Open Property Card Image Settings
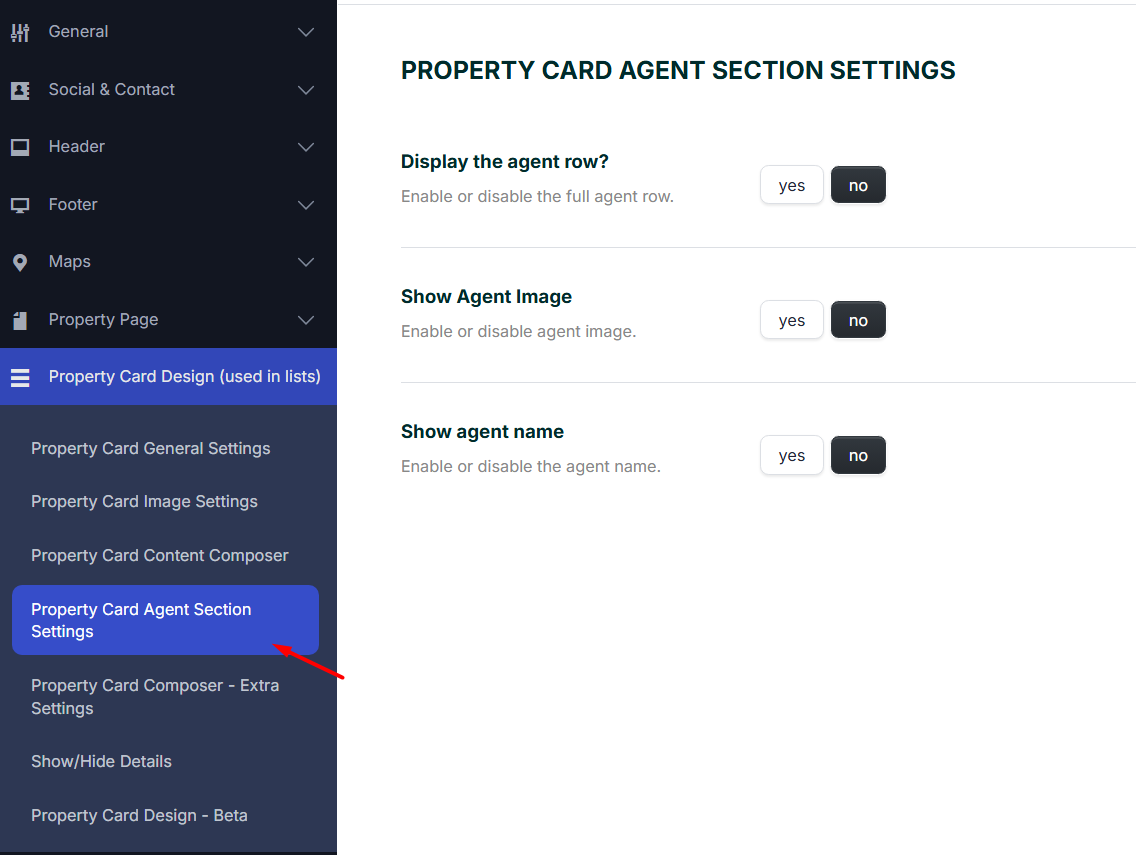The width and height of the screenshot is (1136, 855). point(144,501)
